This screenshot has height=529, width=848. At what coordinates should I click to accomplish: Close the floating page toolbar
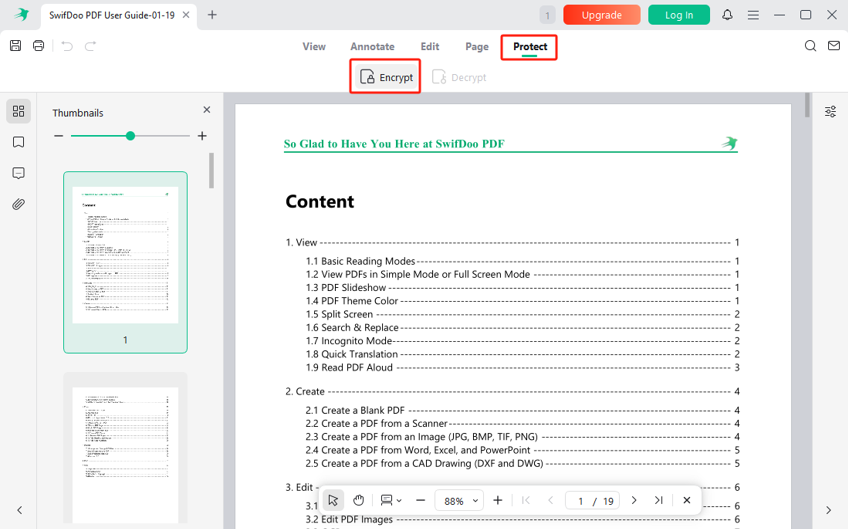pyautogui.click(x=686, y=500)
